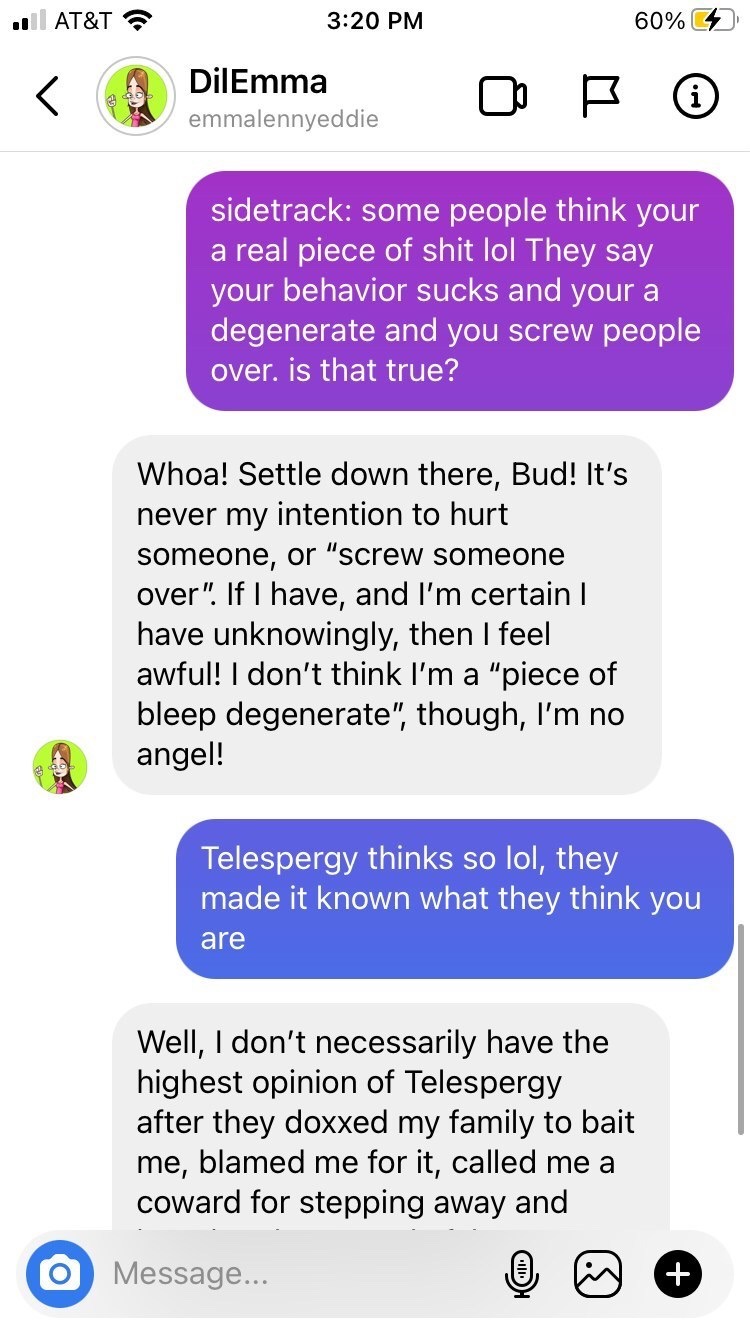The width and height of the screenshot is (750, 1334).
Task: Select the purple "sidetrack" sent message bubble
Action: [x=460, y=291]
